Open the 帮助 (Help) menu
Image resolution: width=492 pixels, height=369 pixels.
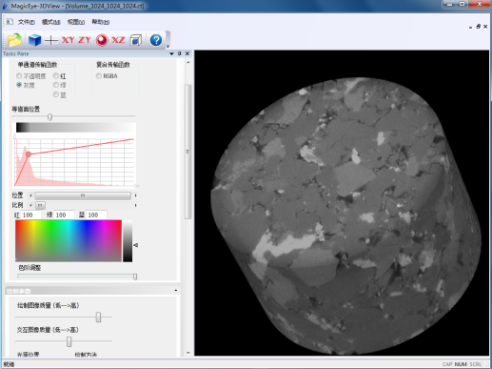[x=100, y=22]
